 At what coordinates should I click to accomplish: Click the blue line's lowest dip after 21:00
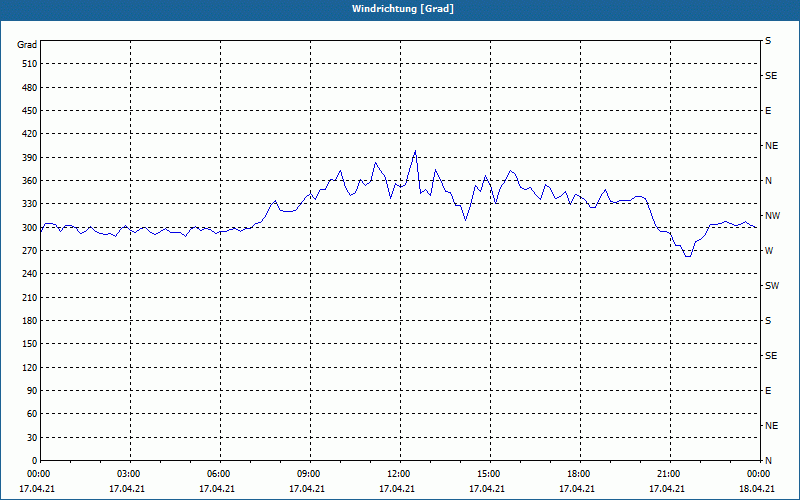688,256
